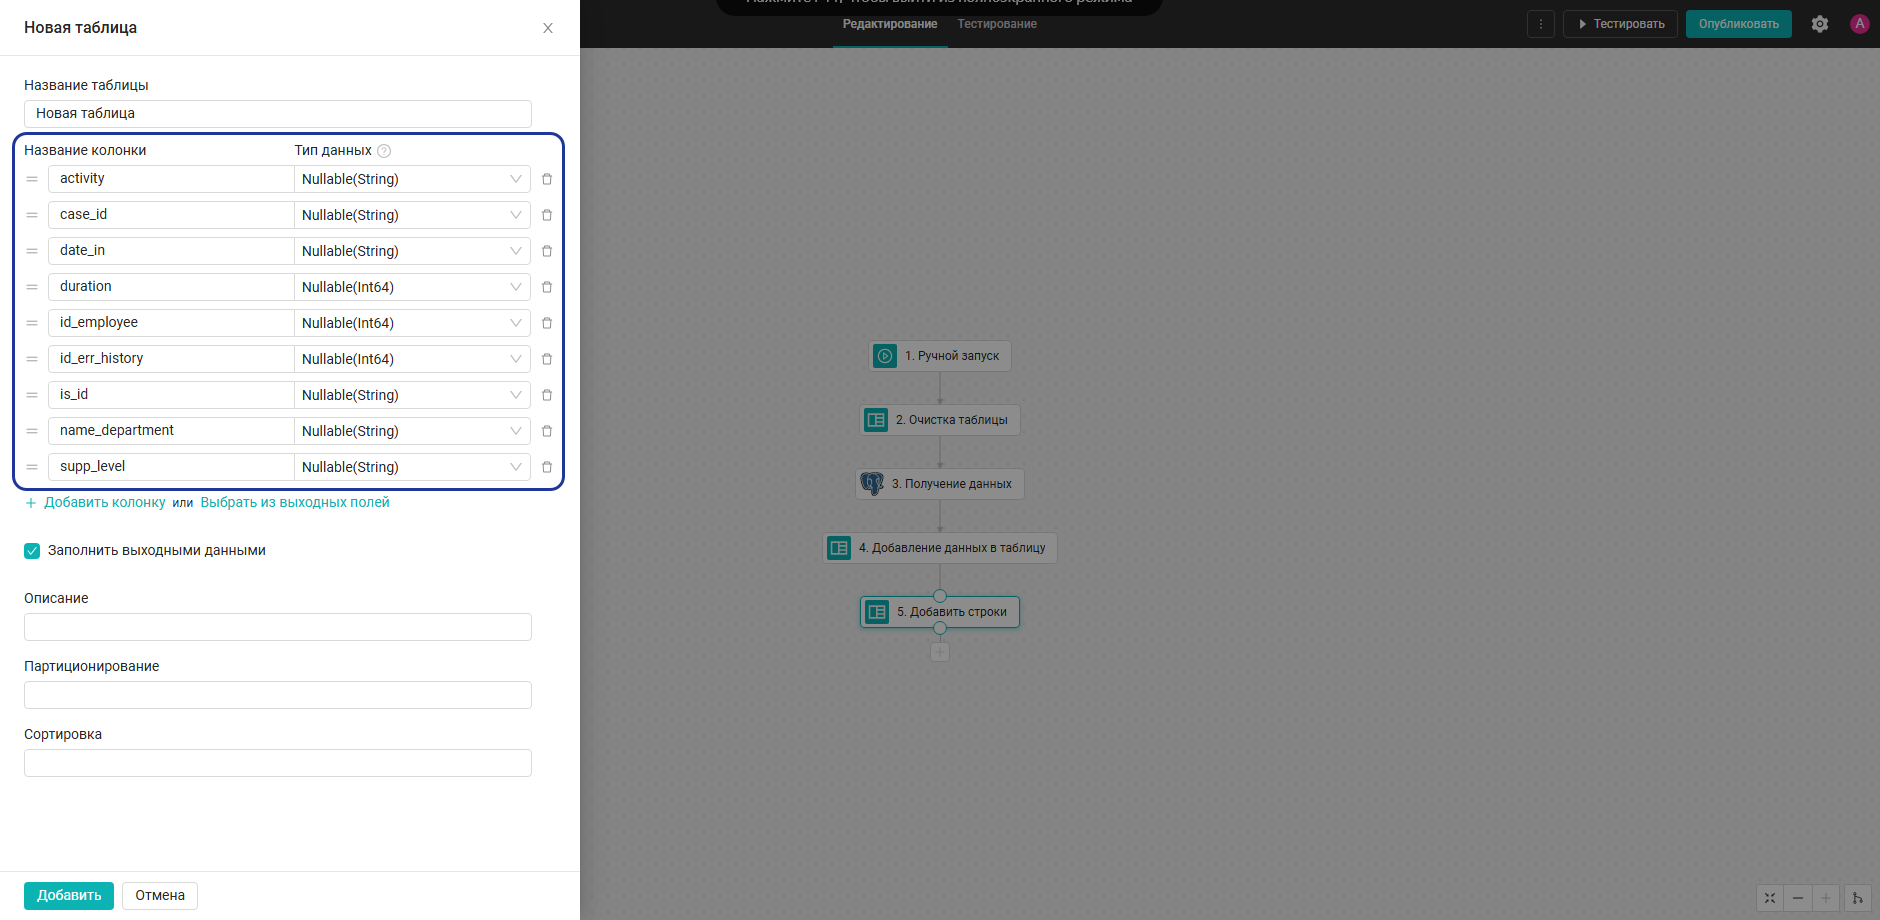
Task: Open the settings gear icon
Action: pyautogui.click(x=1820, y=24)
